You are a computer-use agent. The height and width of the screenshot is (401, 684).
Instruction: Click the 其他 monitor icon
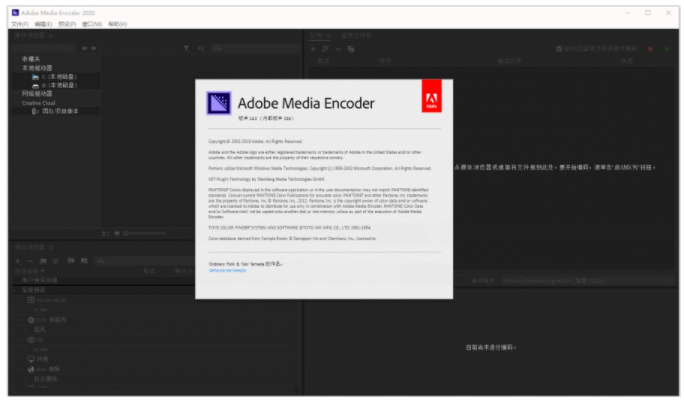coord(31,359)
